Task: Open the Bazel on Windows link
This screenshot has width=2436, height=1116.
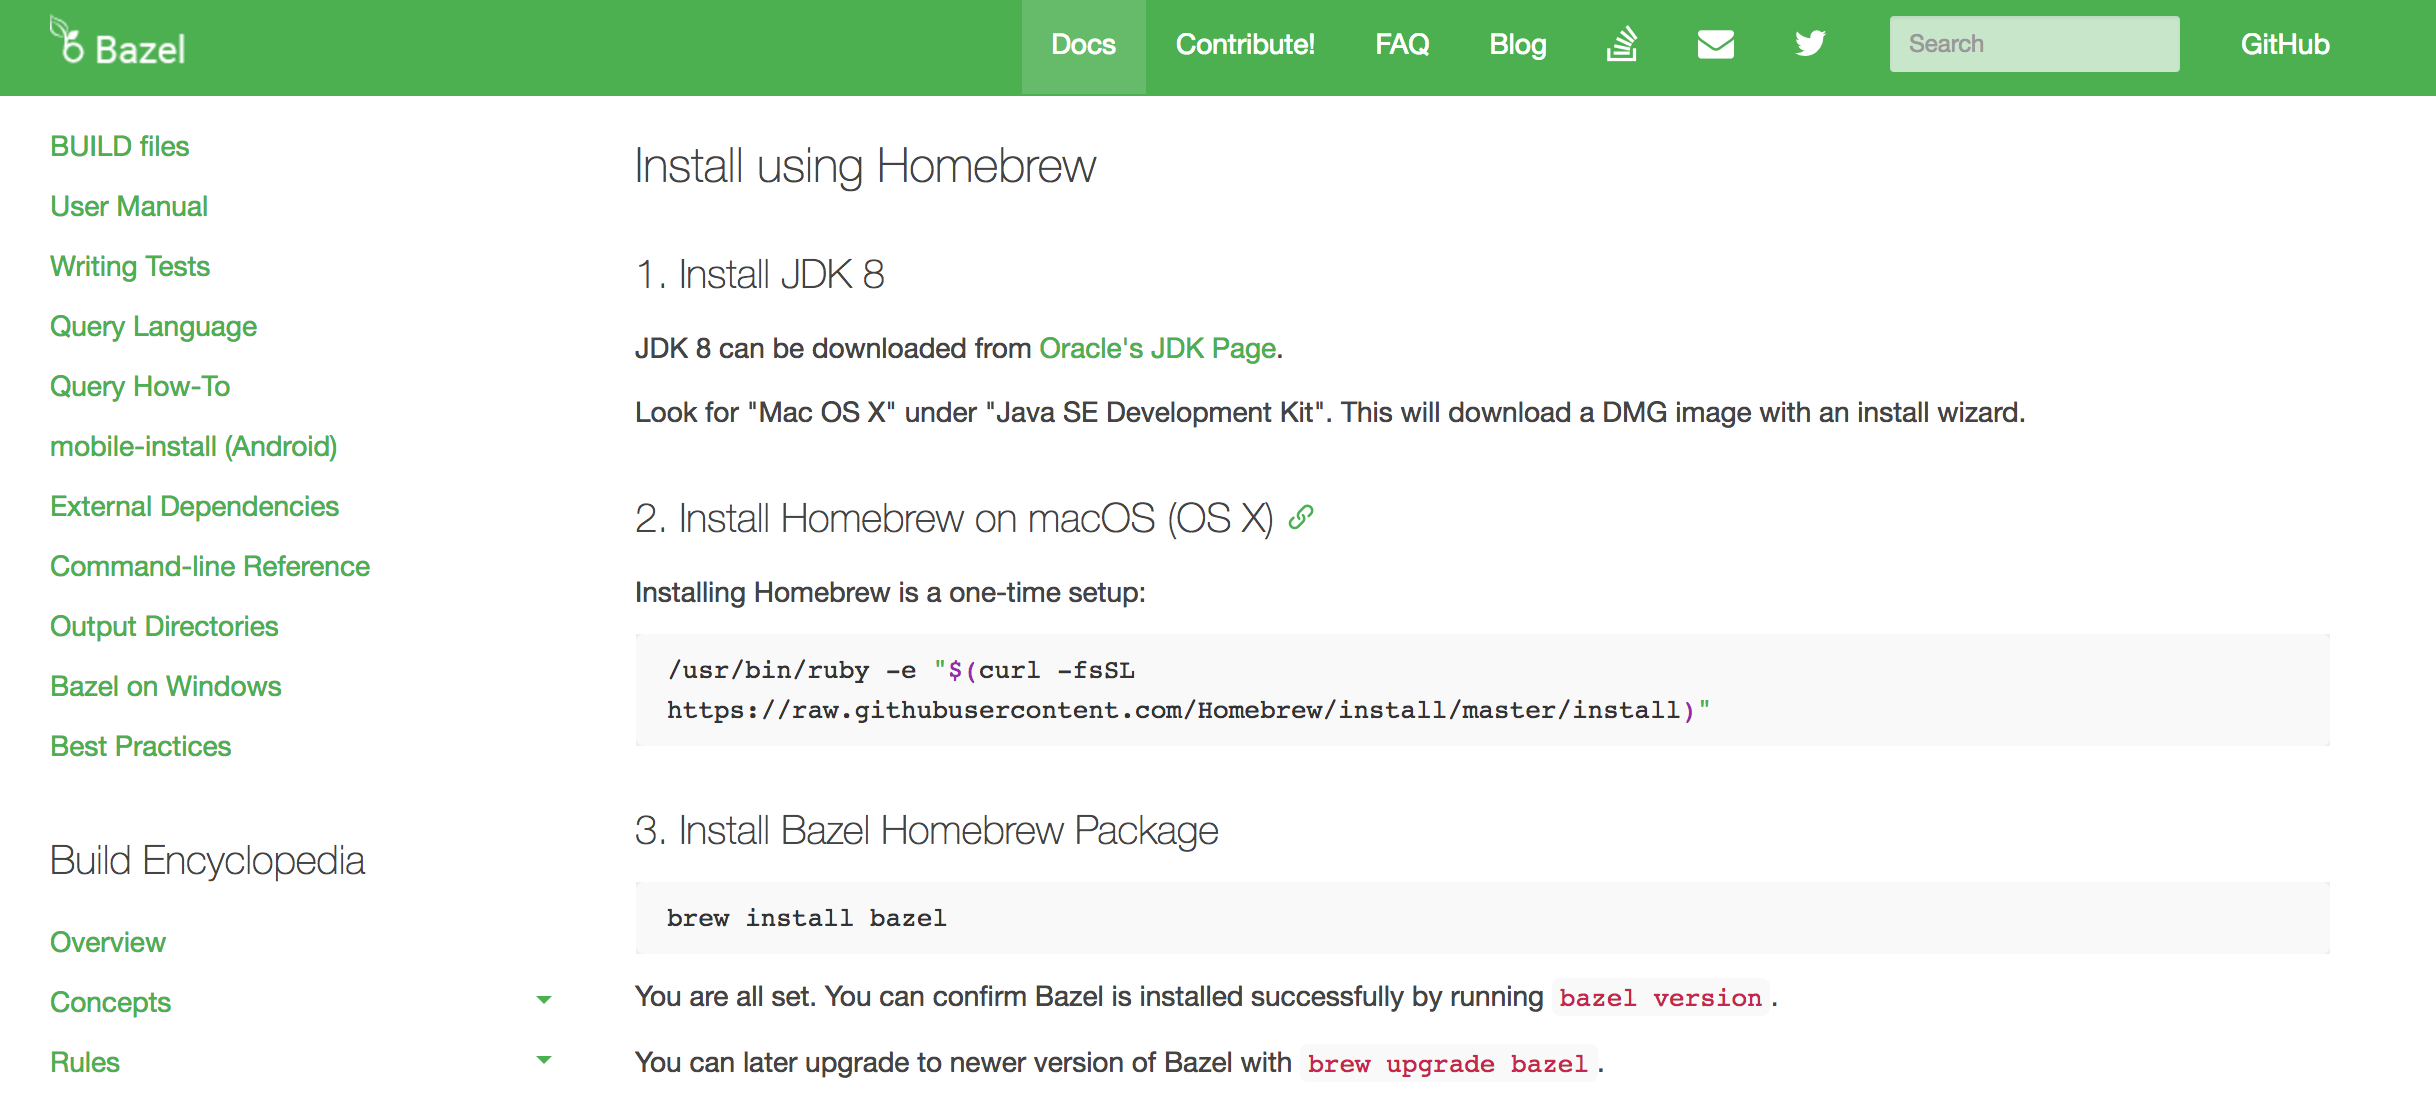Action: pyautogui.click(x=166, y=686)
